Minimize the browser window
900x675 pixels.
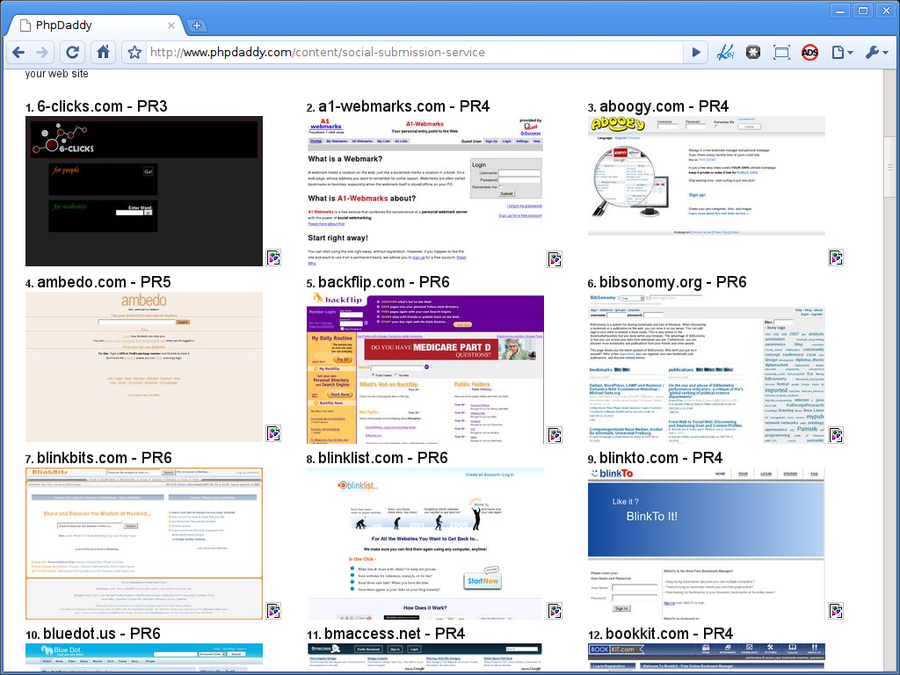point(840,10)
